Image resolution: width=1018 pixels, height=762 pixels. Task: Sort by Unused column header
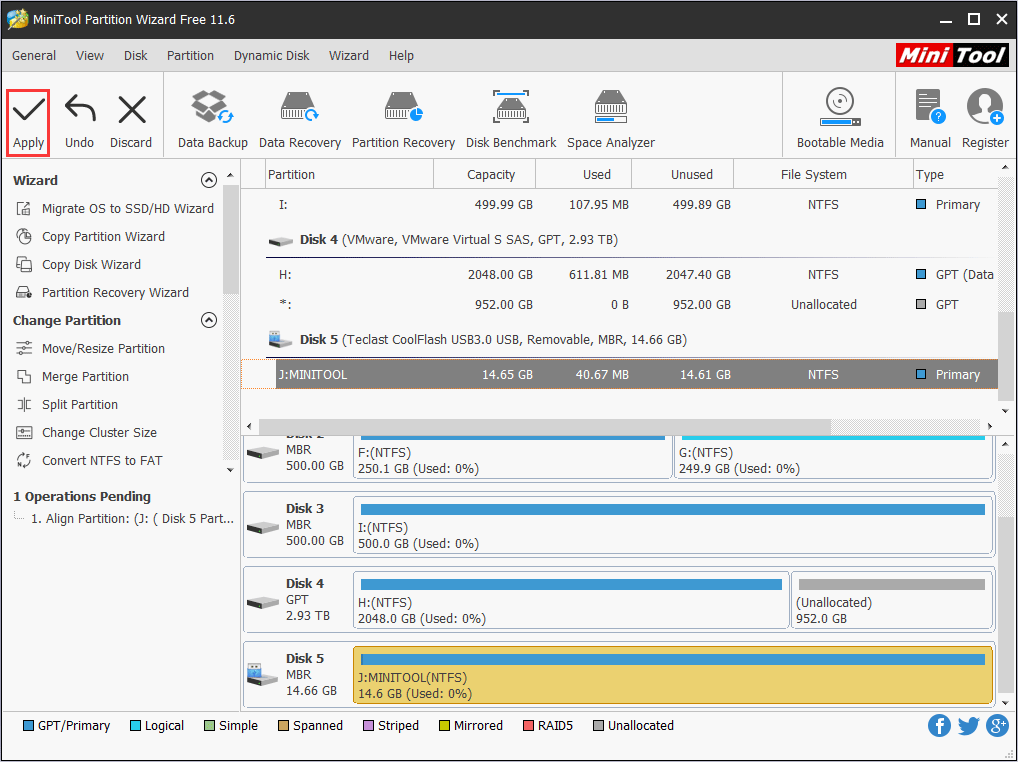[682, 175]
